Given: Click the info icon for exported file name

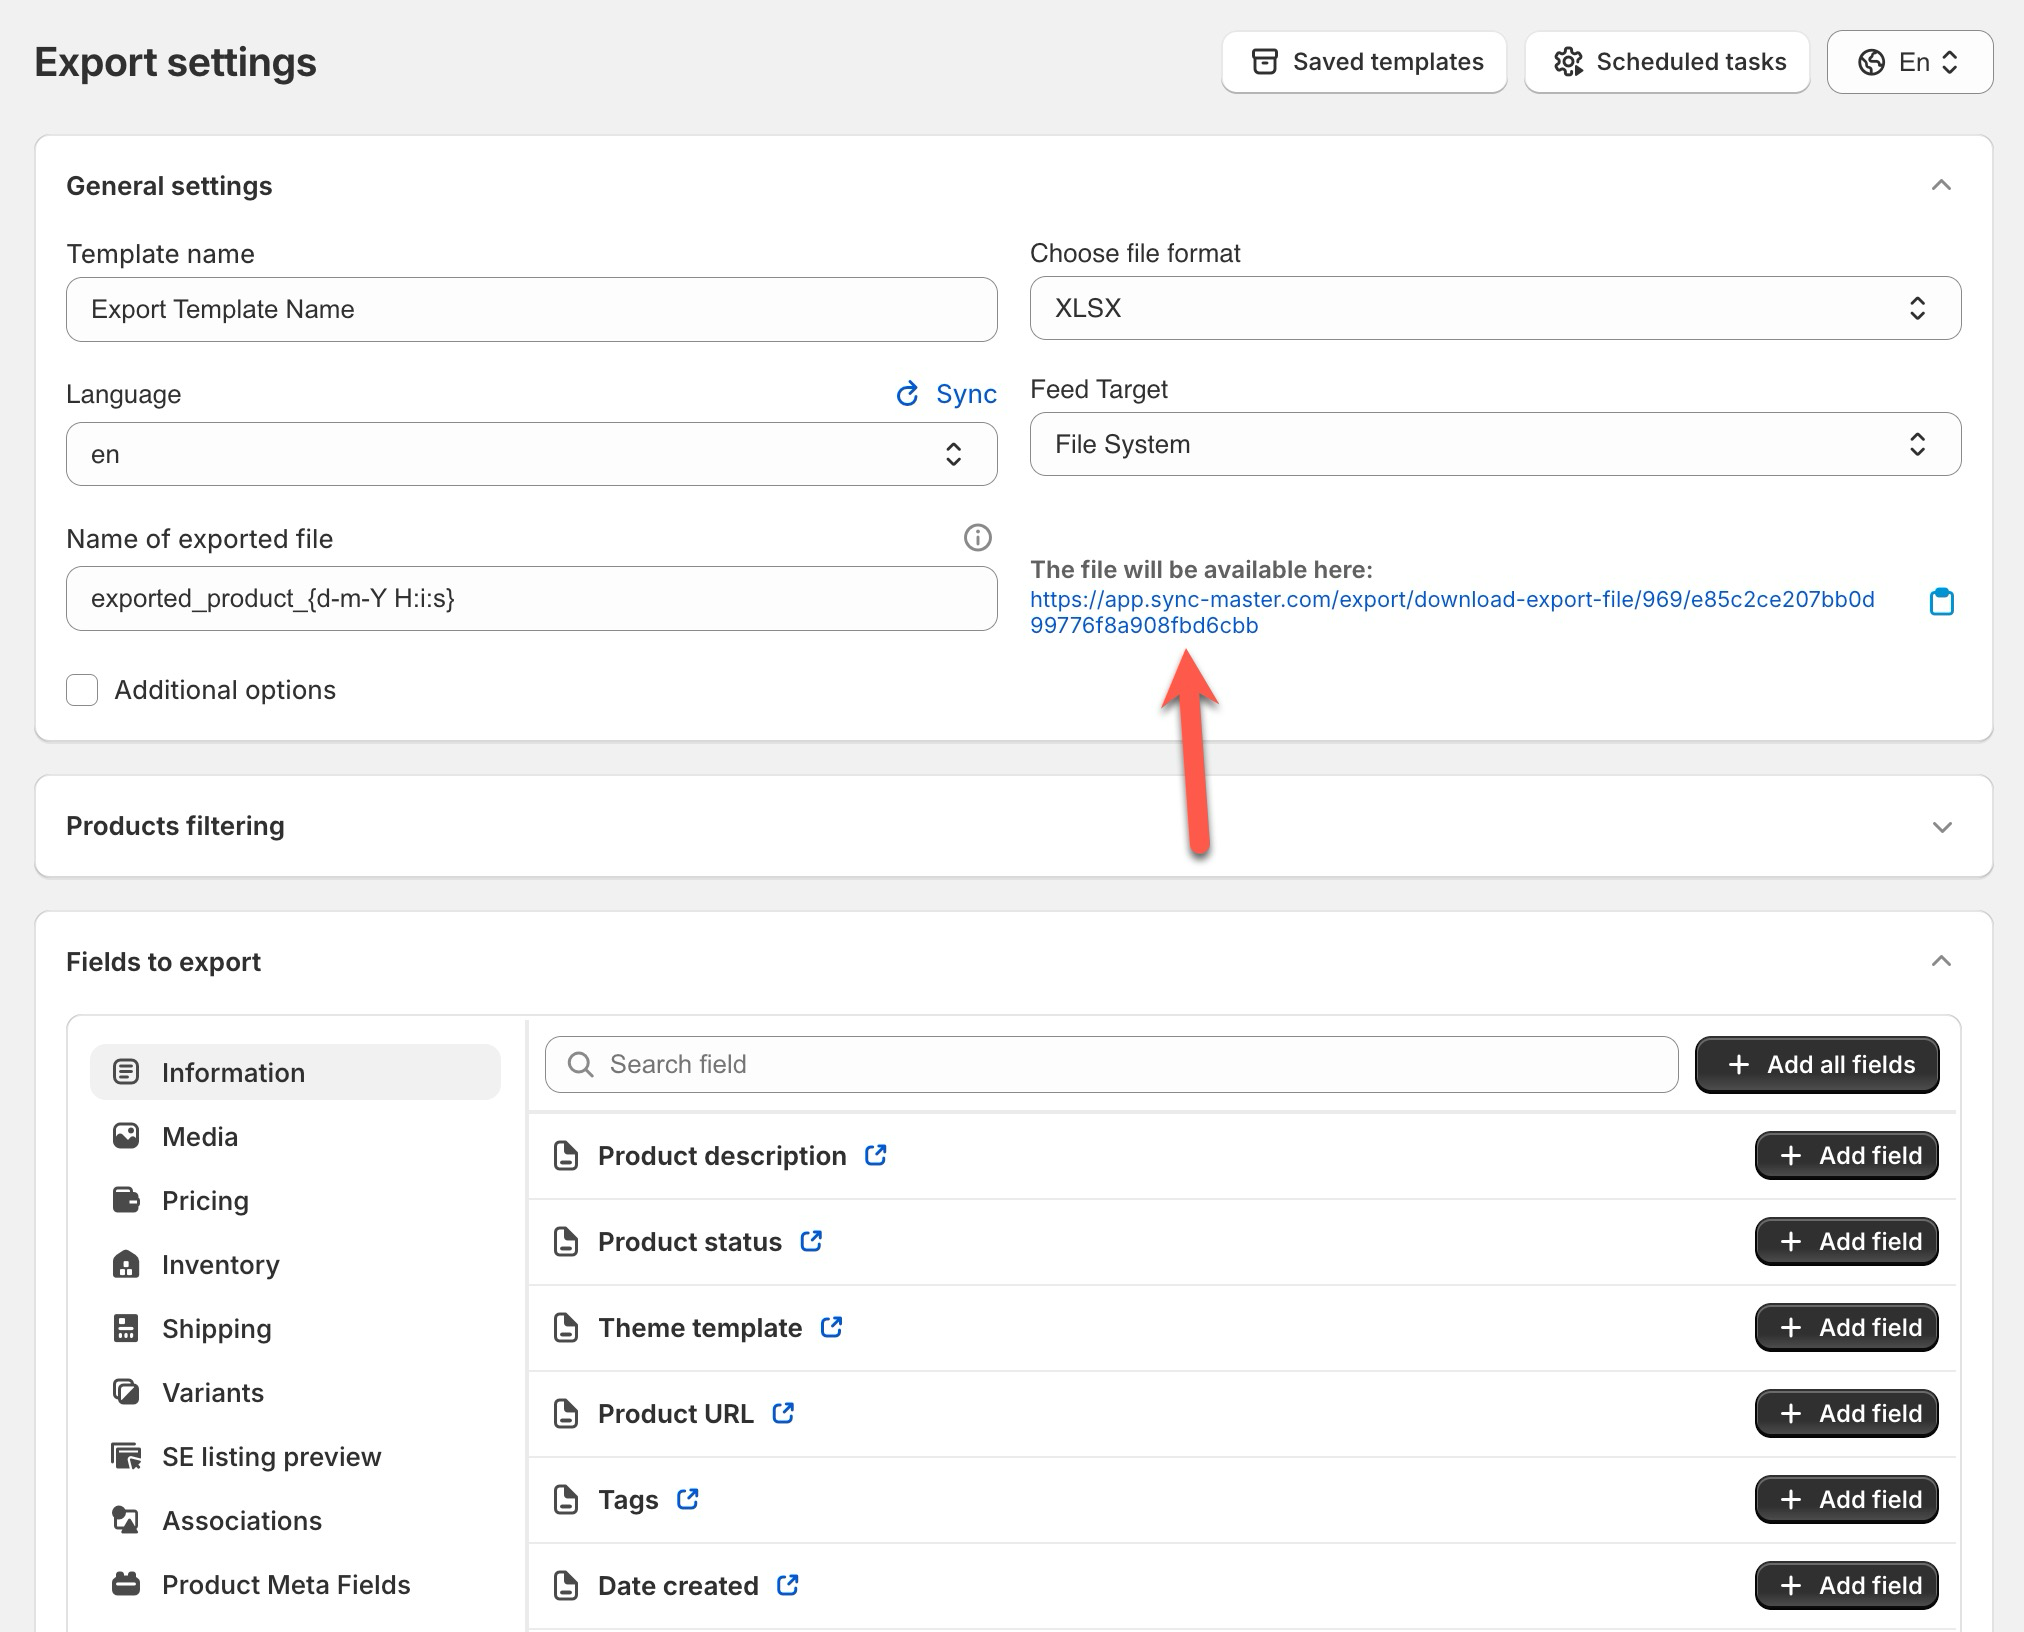Looking at the screenshot, I should coord(977,538).
